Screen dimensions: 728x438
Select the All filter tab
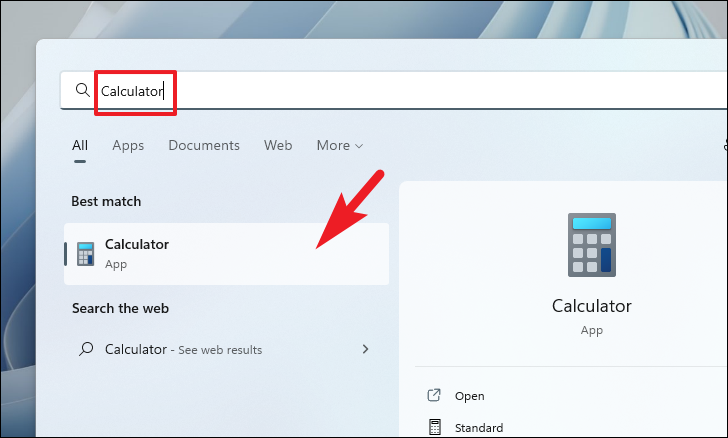click(80, 145)
